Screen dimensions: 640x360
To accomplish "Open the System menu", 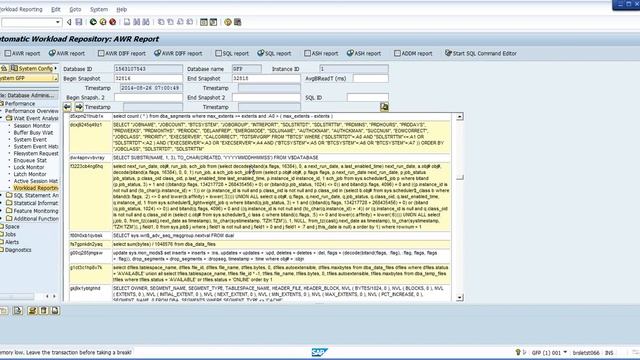I will (99, 9).
